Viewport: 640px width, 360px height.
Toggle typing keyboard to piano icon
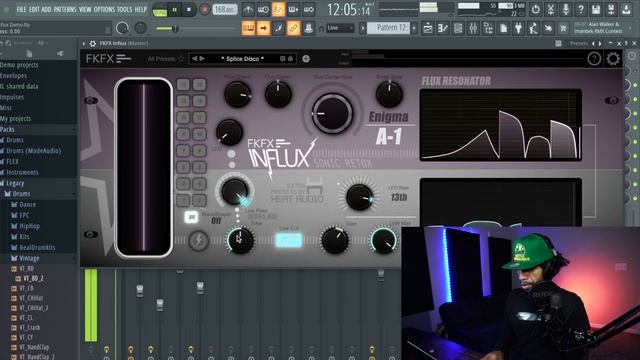pos(248,28)
